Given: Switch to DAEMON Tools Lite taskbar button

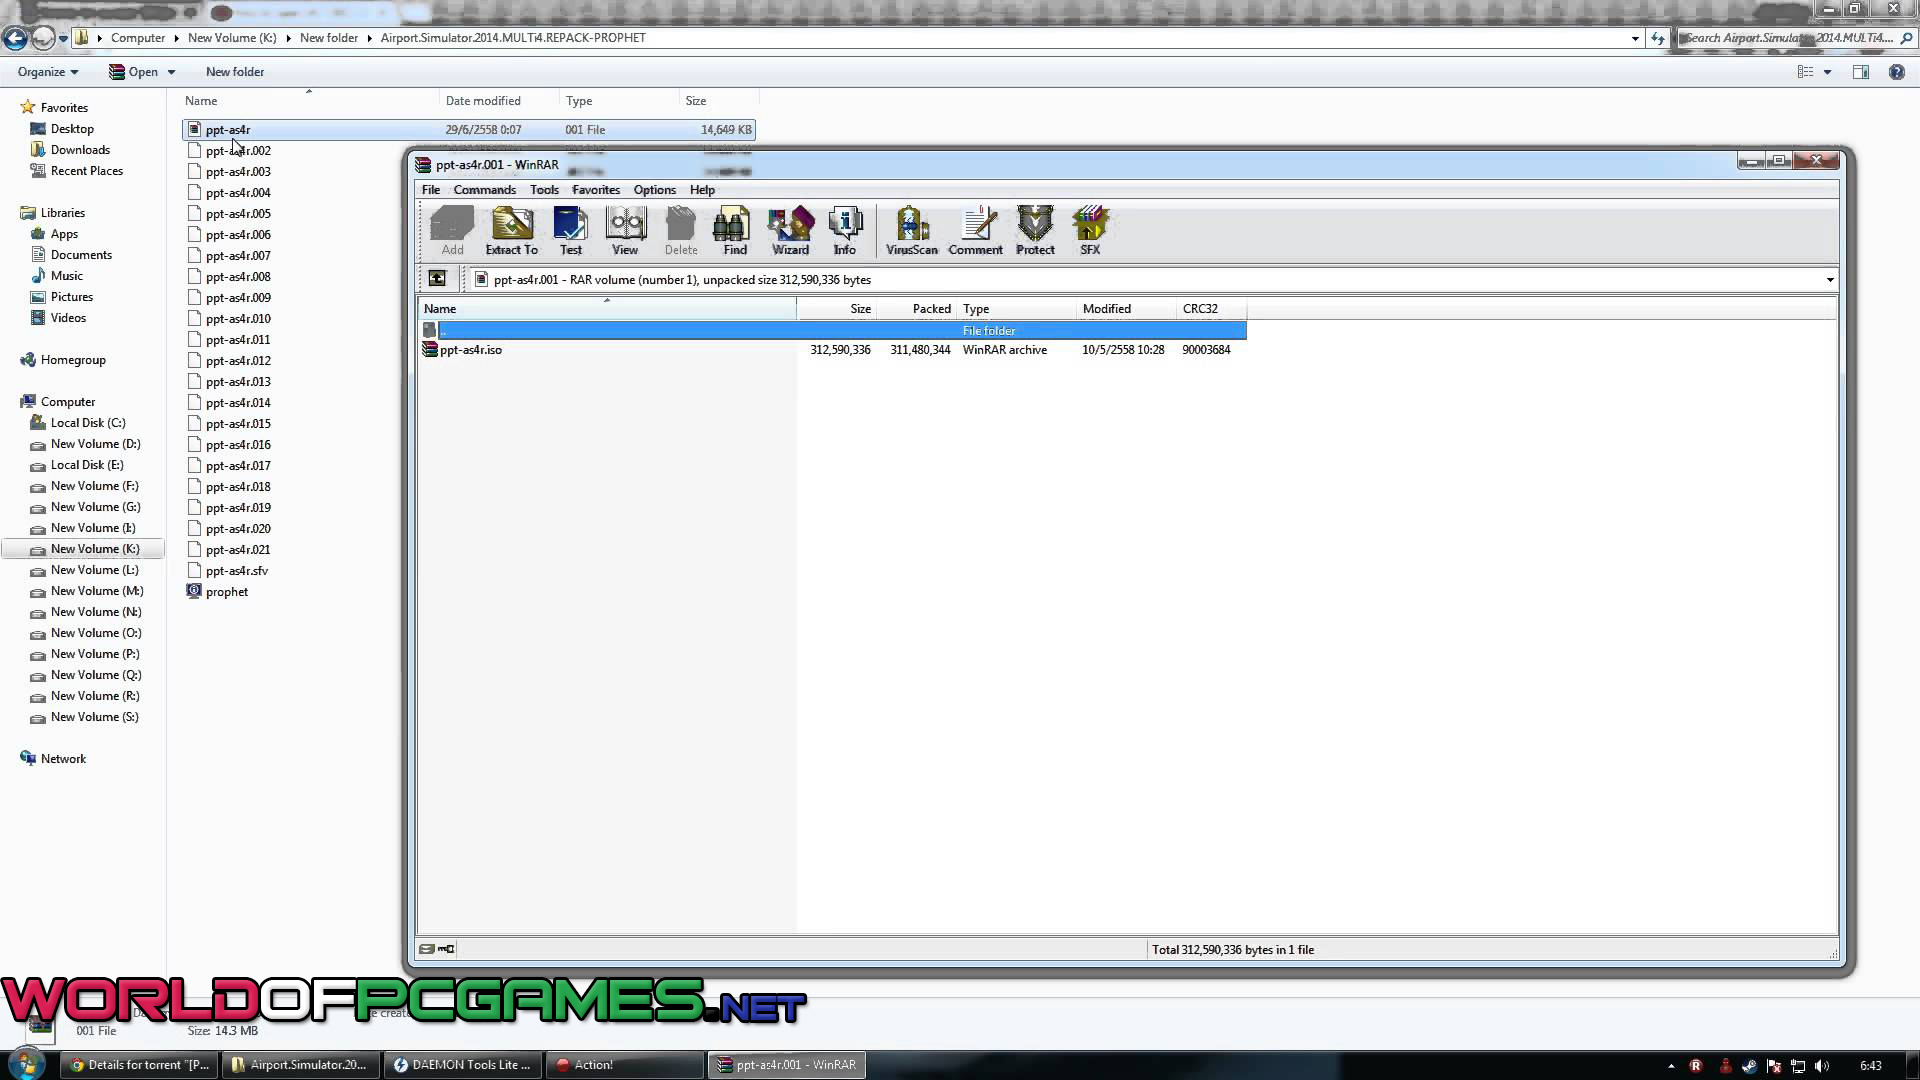Looking at the screenshot, I should pos(463,1065).
